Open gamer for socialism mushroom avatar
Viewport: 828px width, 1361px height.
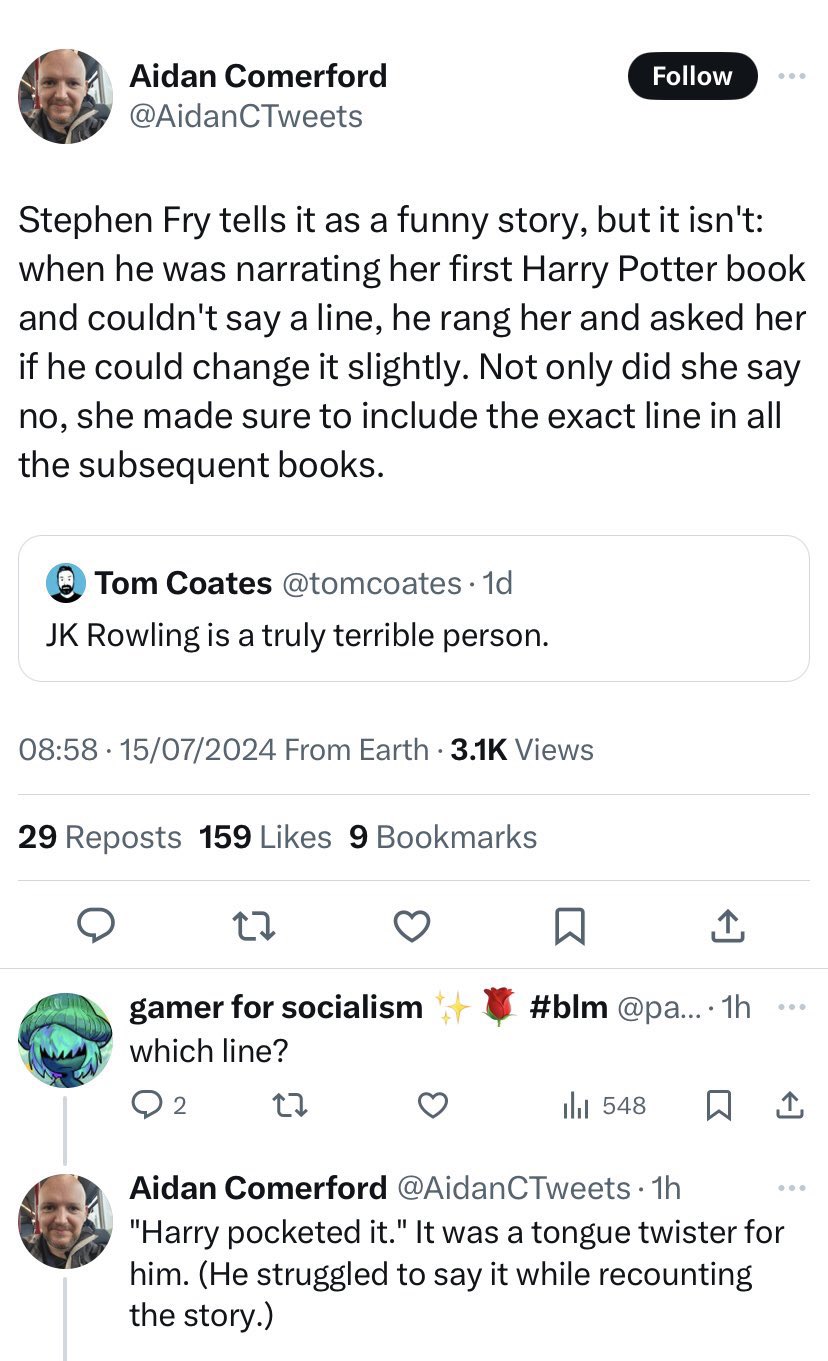pos(65,1041)
